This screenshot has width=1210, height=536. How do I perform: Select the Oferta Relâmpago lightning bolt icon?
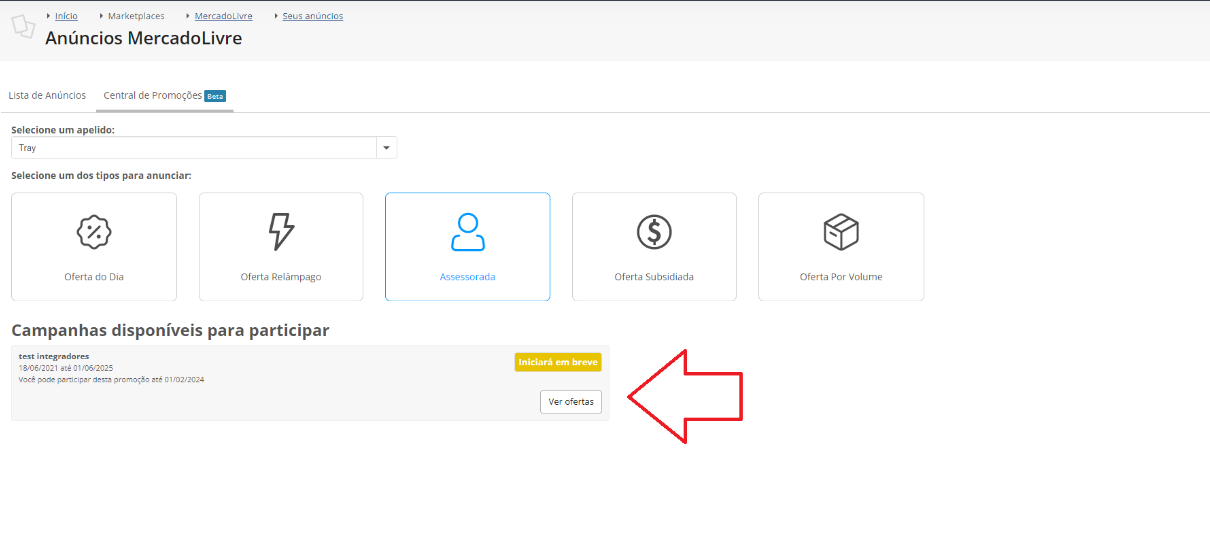(x=281, y=232)
